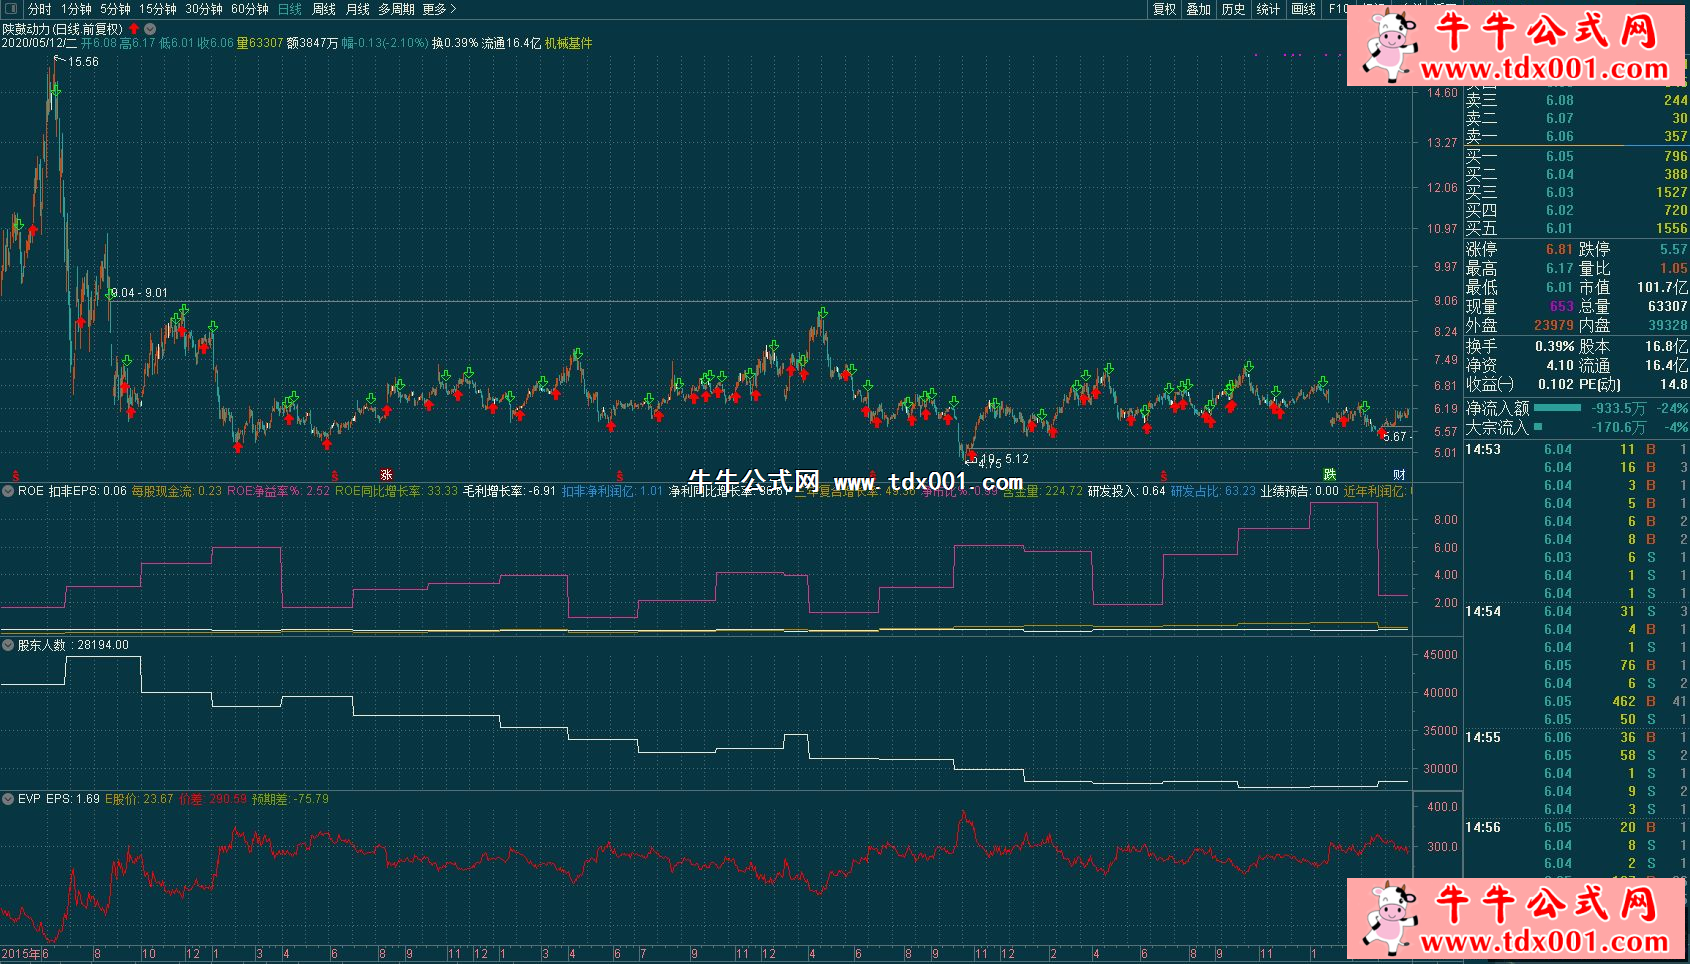Click 买一 price 6.05 in order book
The width and height of the screenshot is (1690, 964).
click(x=1559, y=156)
